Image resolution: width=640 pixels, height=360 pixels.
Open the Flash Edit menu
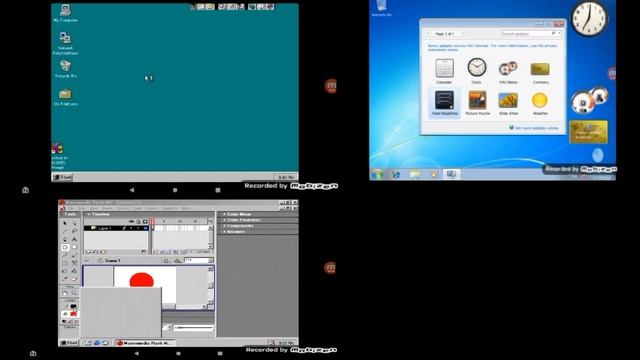82,208
